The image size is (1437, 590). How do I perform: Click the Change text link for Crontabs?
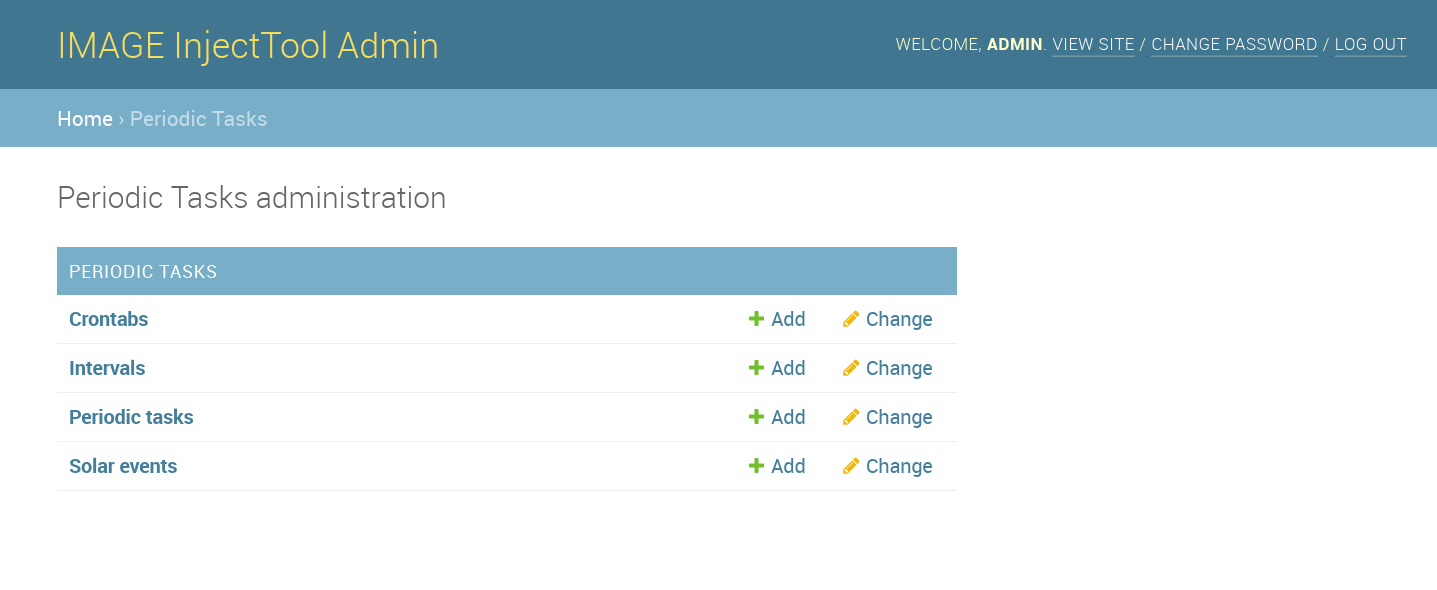pyautogui.click(x=899, y=319)
